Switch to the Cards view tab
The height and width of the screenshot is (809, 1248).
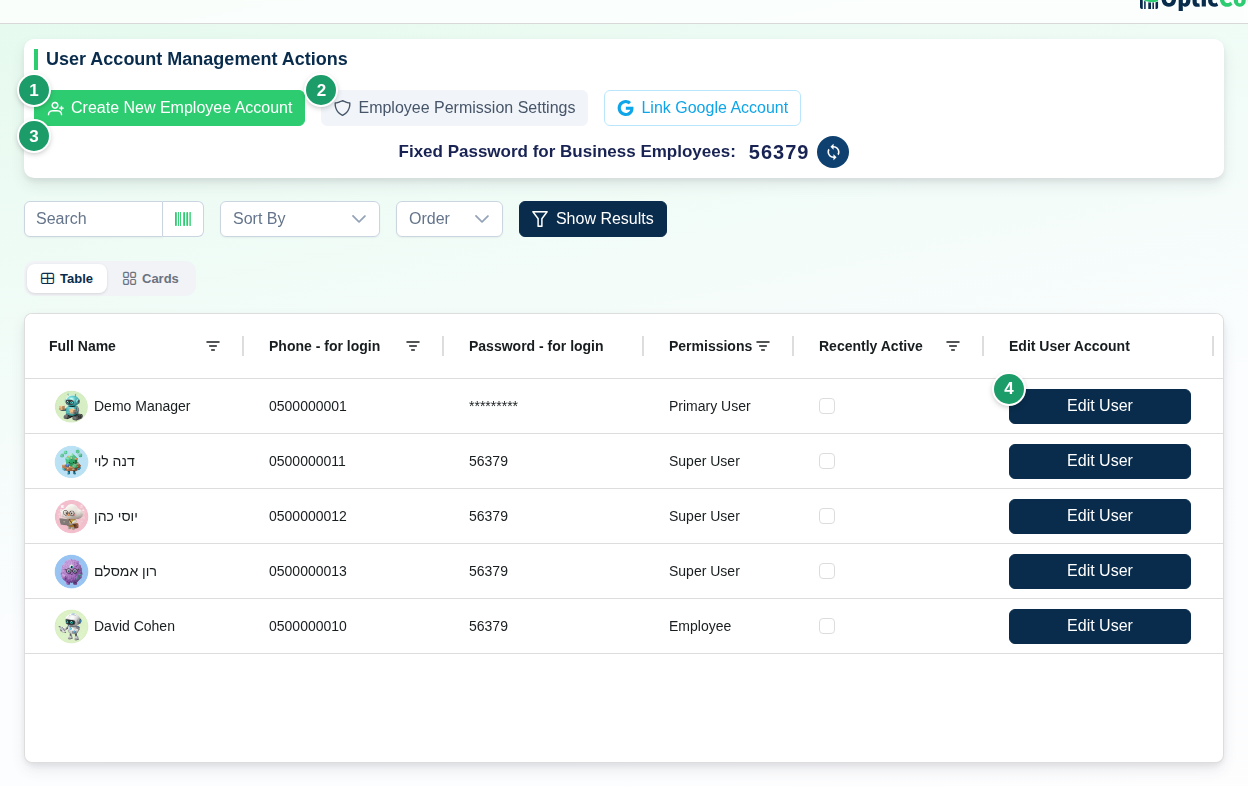[151, 279]
